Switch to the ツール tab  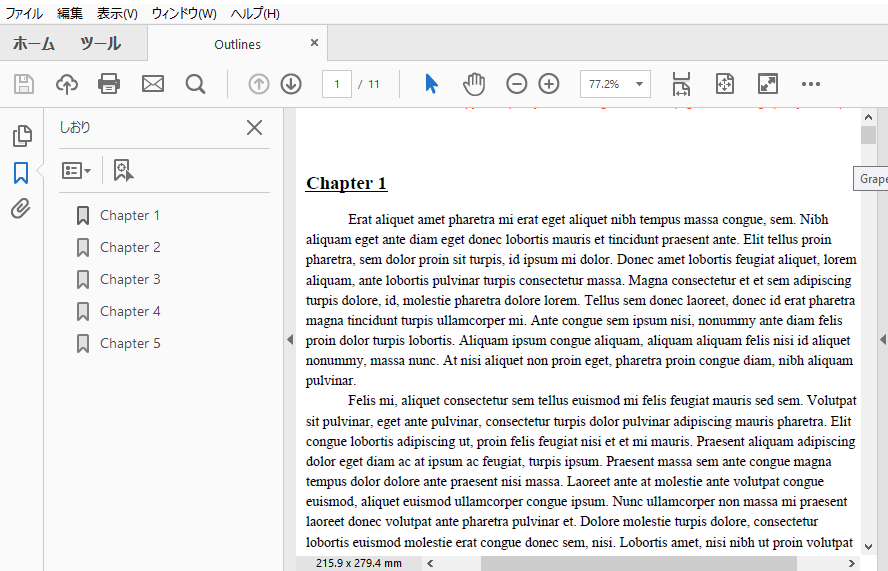tap(100, 44)
